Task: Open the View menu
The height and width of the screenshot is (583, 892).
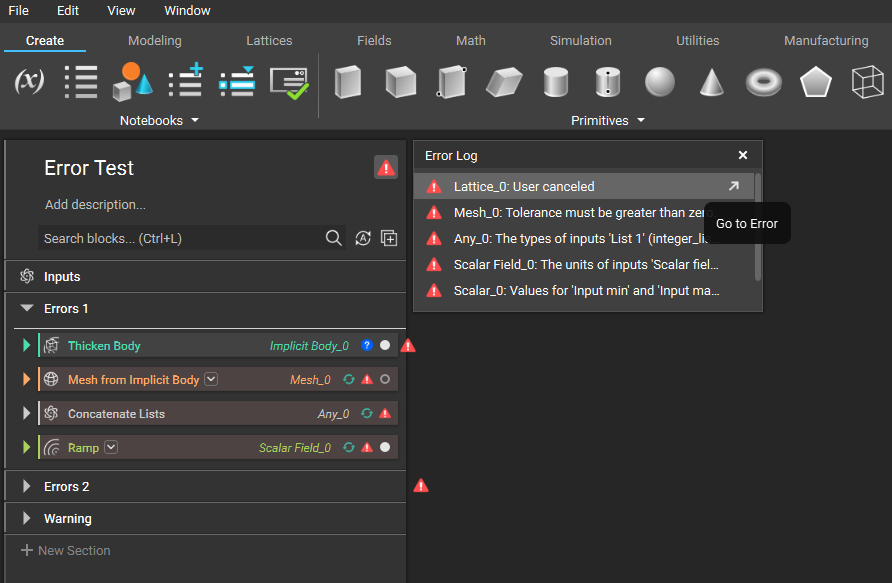Action: [x=121, y=11]
